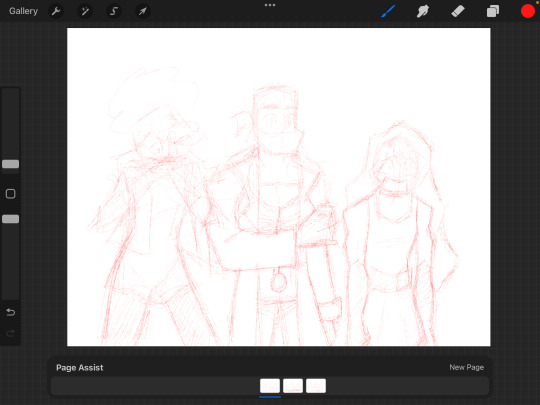The width and height of the screenshot is (540, 405).
Task: Activate the Transform arrow tool
Action: tap(142, 11)
